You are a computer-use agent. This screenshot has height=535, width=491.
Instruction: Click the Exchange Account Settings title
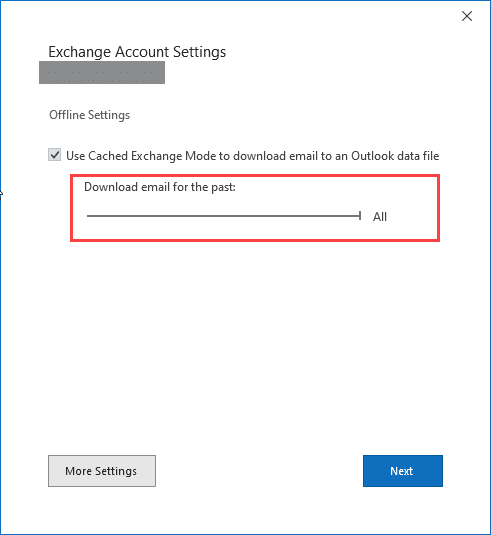(137, 52)
